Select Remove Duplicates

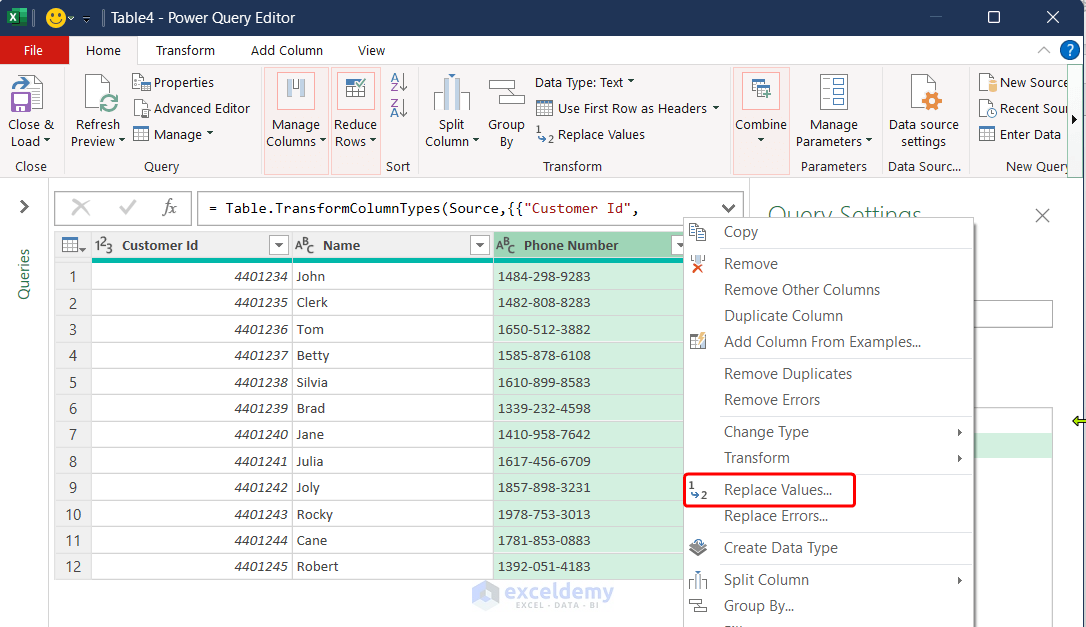click(829, 373)
